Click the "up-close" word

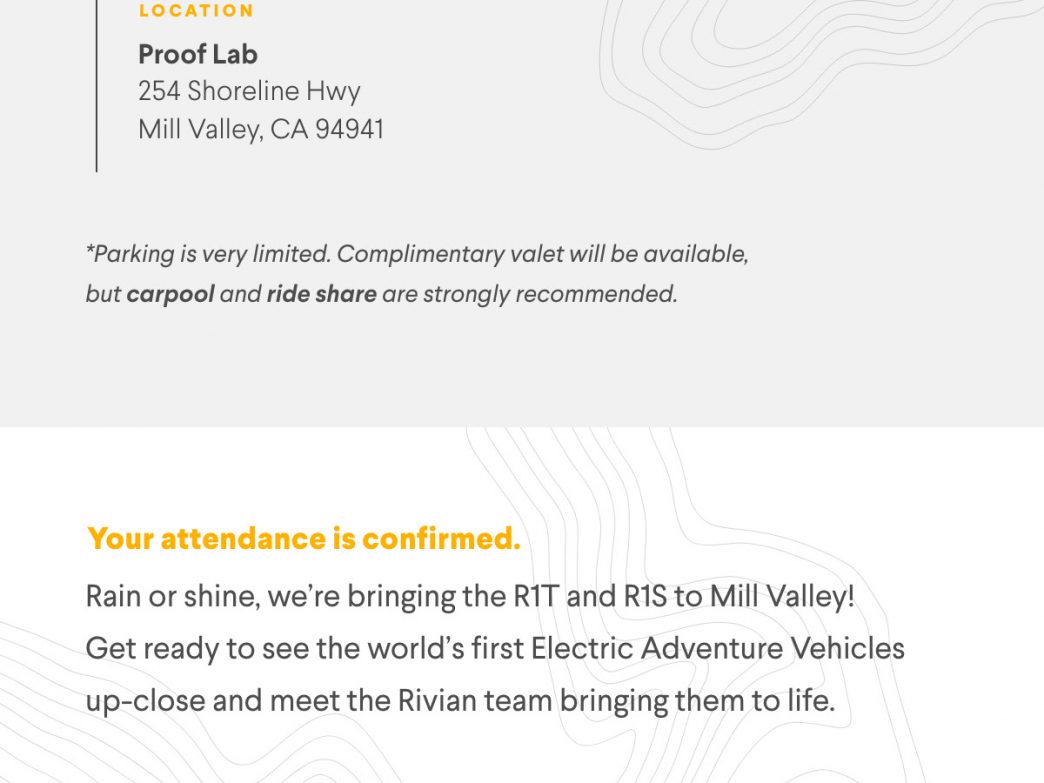(145, 701)
